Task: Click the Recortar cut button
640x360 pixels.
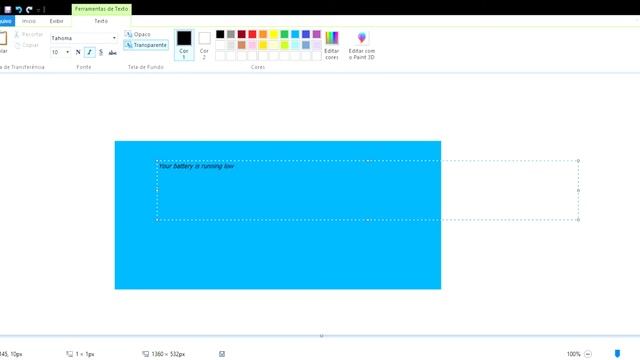Action: (x=29, y=35)
